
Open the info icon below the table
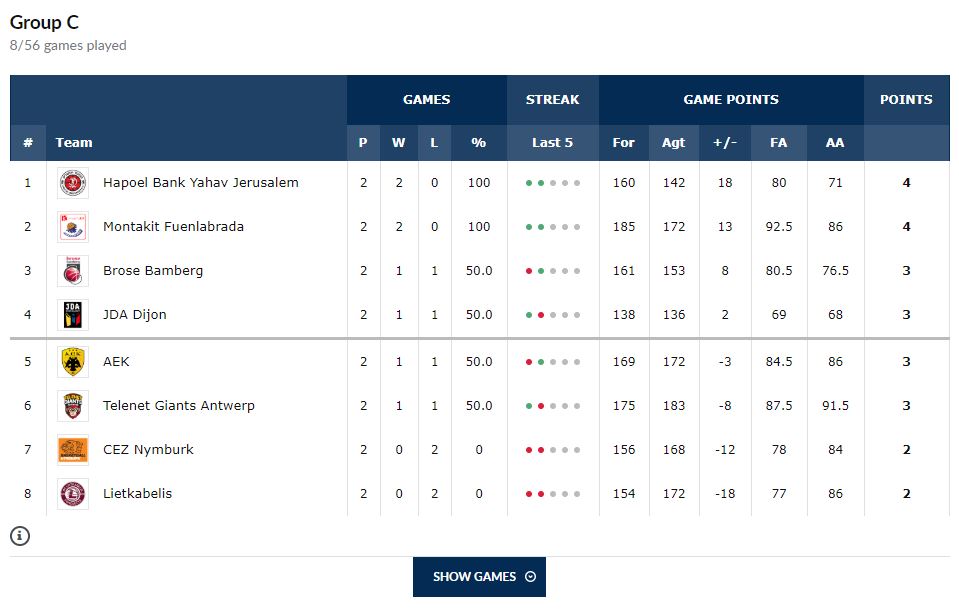pos(20,536)
